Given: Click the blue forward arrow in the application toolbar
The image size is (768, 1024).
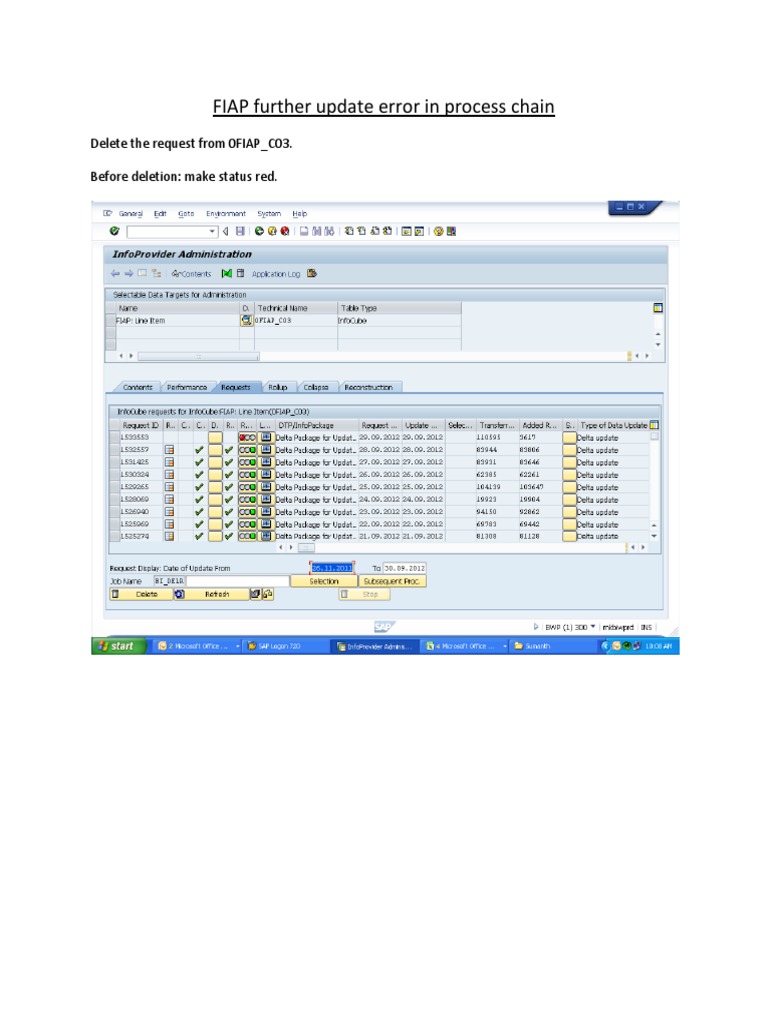Looking at the screenshot, I should (x=129, y=274).
